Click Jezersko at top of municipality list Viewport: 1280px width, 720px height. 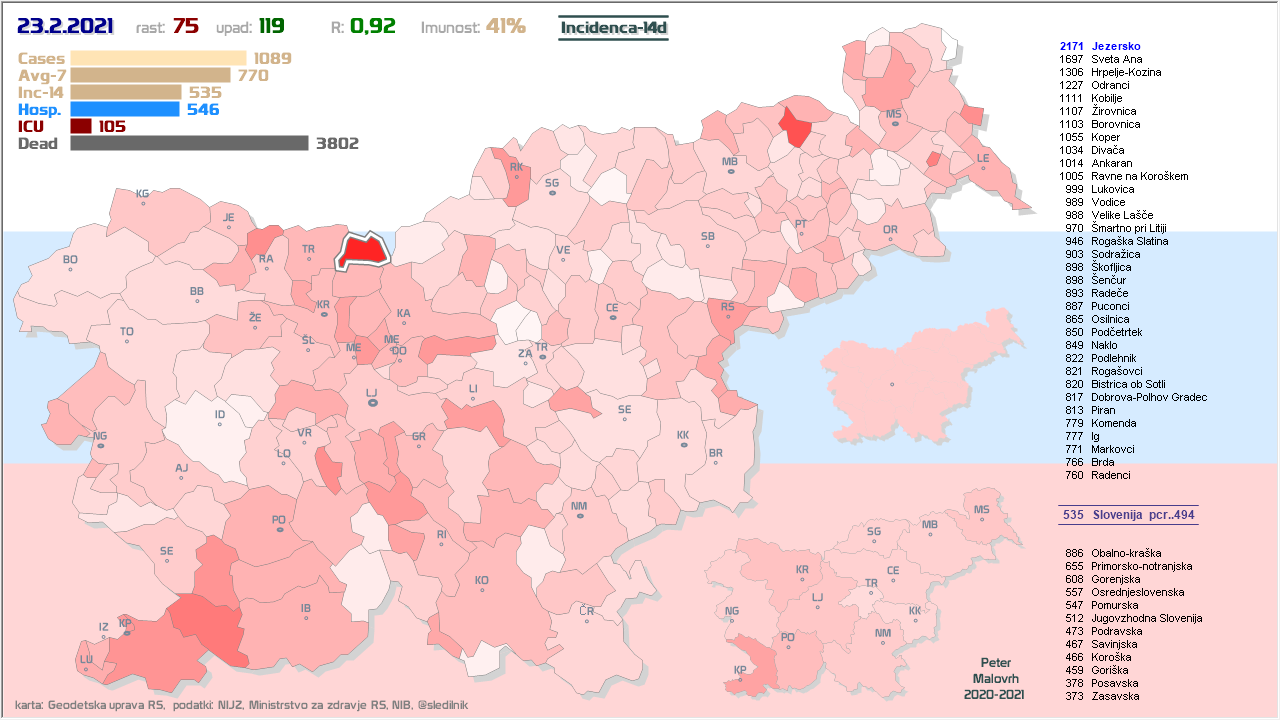click(1116, 46)
